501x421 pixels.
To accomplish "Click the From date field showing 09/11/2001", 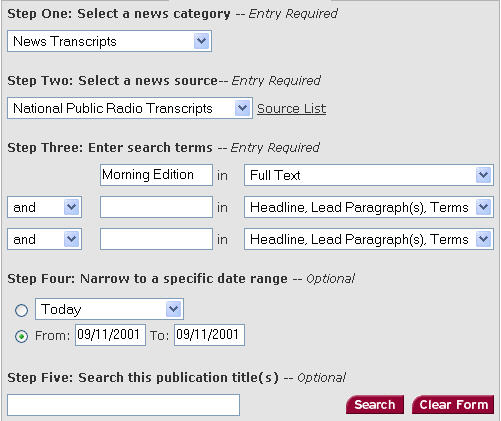I will coord(110,335).
